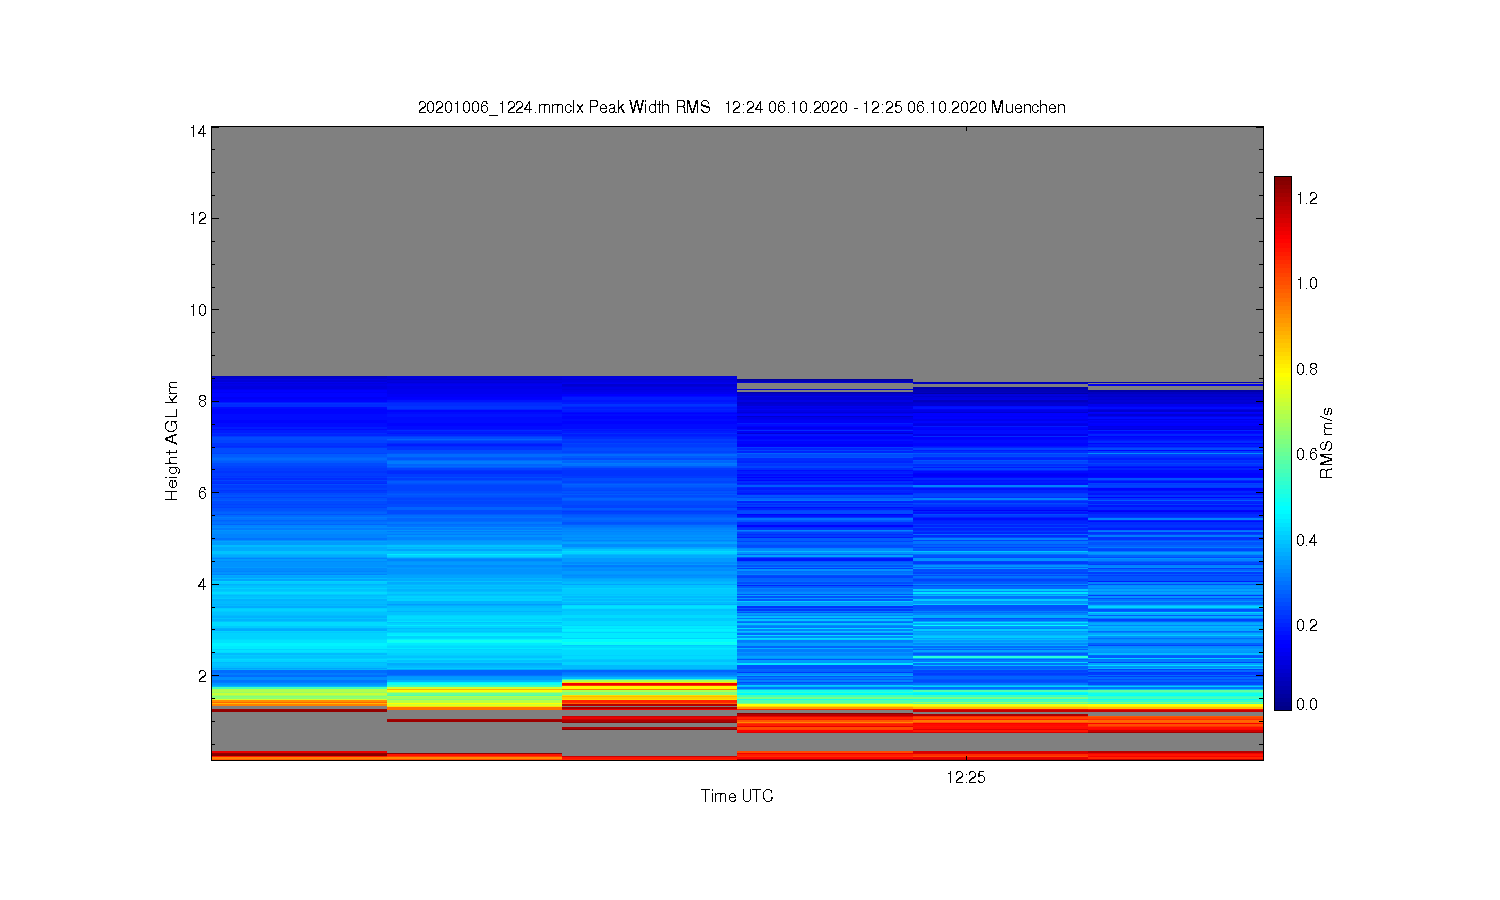
Task: Click the 14 km height tick label
Action: (x=198, y=131)
